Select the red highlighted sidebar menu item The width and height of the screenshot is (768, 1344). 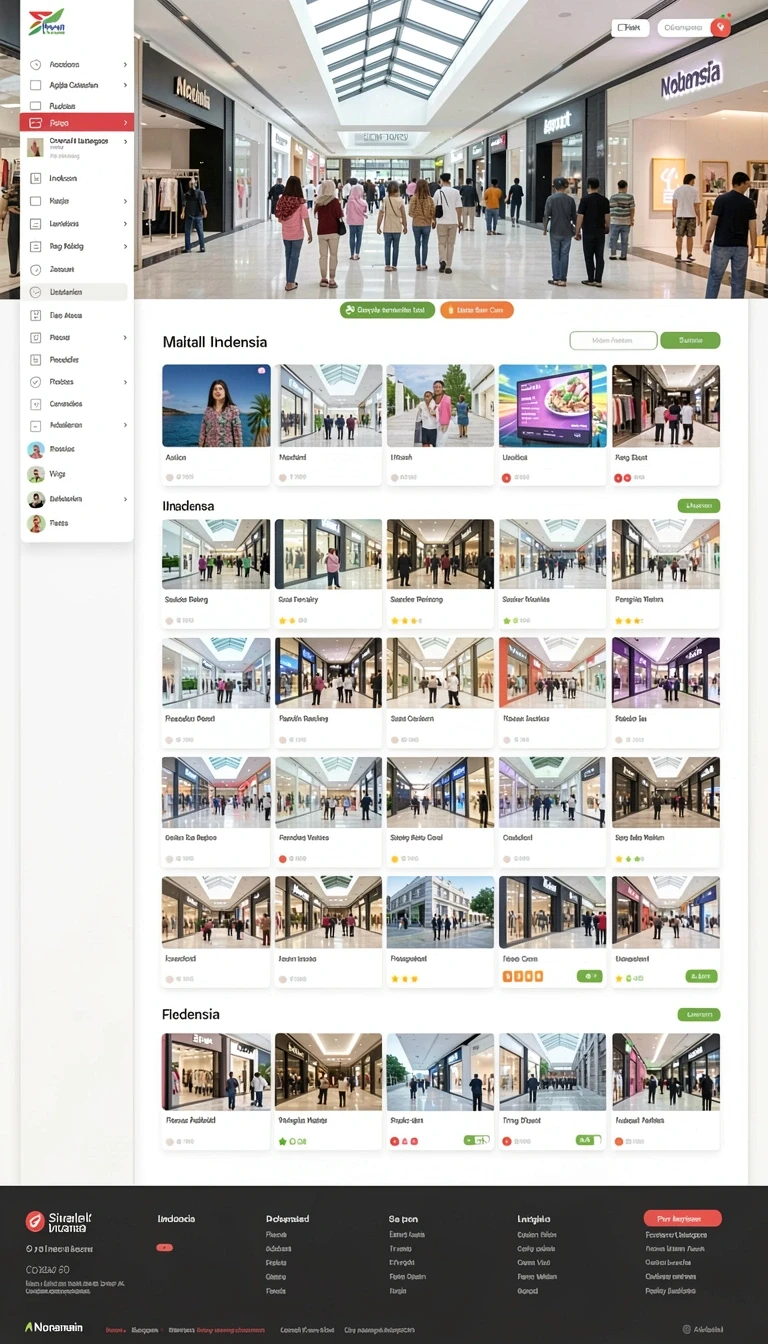pyautogui.click(x=76, y=123)
